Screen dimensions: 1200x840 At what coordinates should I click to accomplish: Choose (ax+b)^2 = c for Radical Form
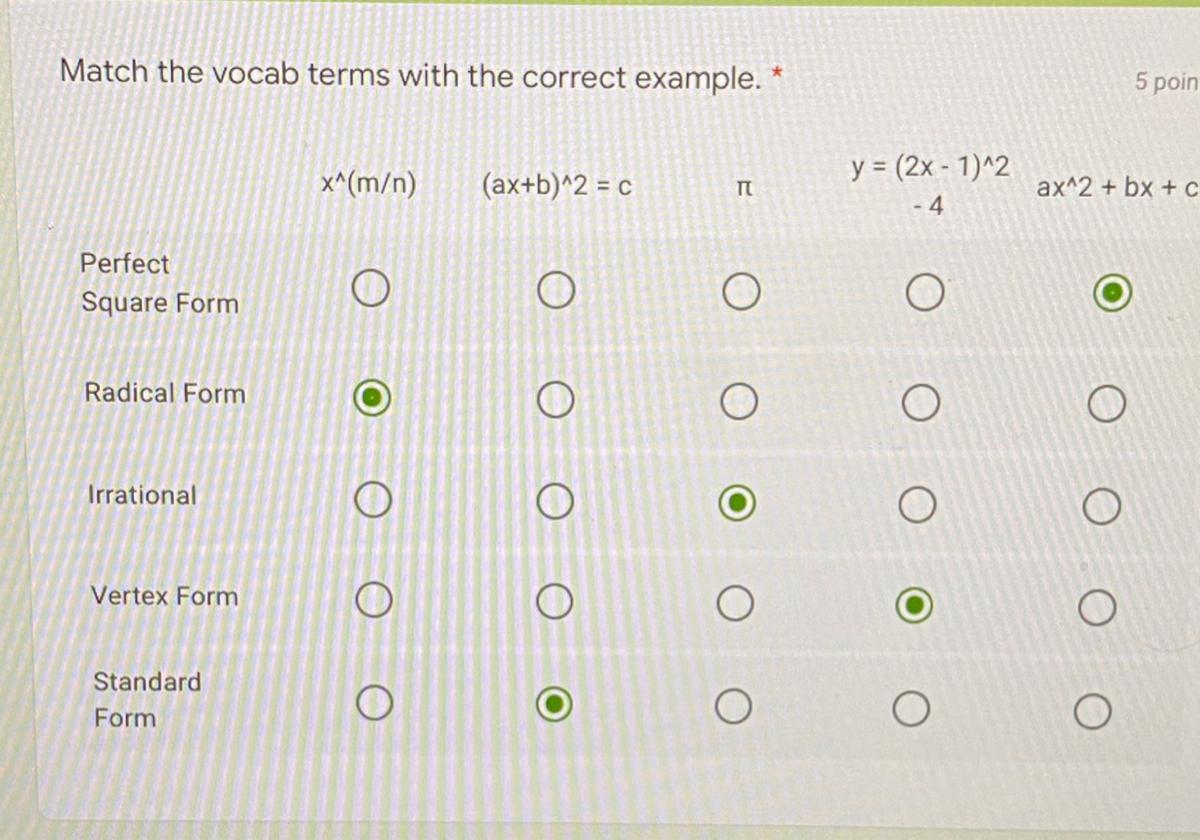click(x=555, y=401)
